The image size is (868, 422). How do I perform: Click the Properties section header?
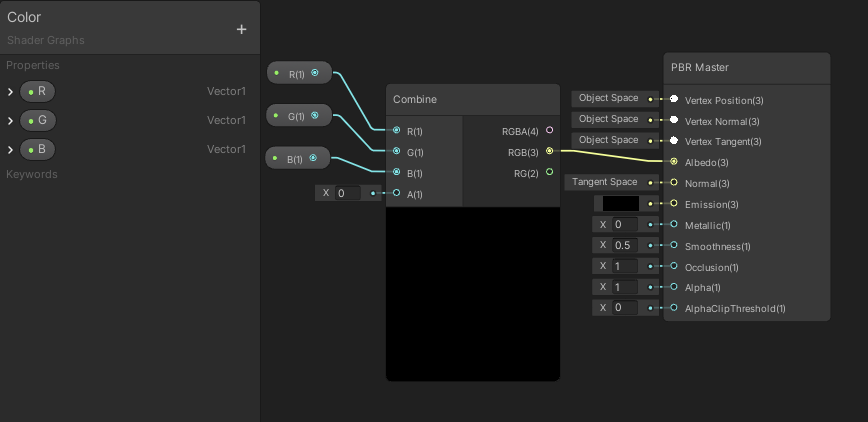33,65
